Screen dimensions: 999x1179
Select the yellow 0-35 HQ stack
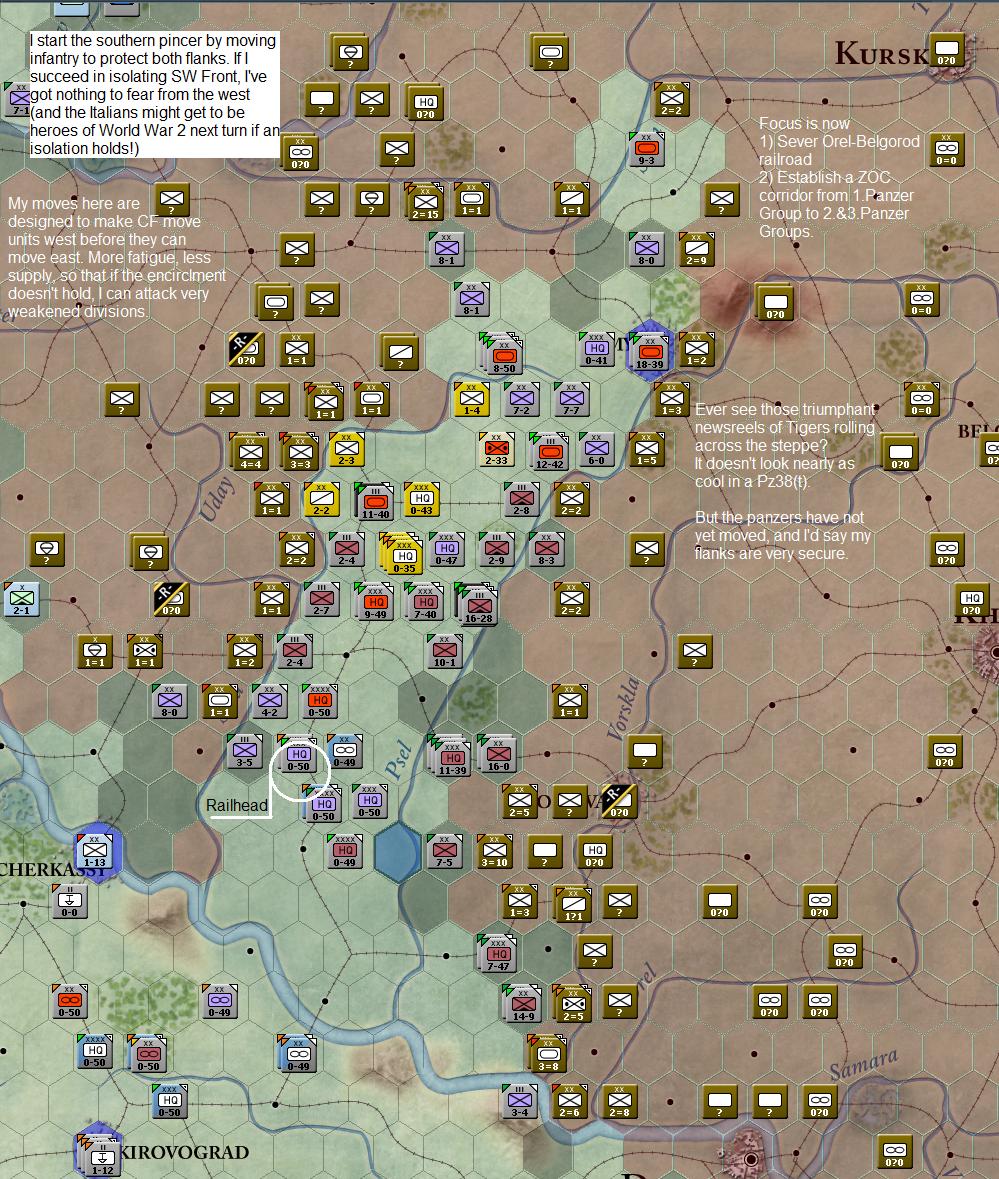tap(402, 554)
